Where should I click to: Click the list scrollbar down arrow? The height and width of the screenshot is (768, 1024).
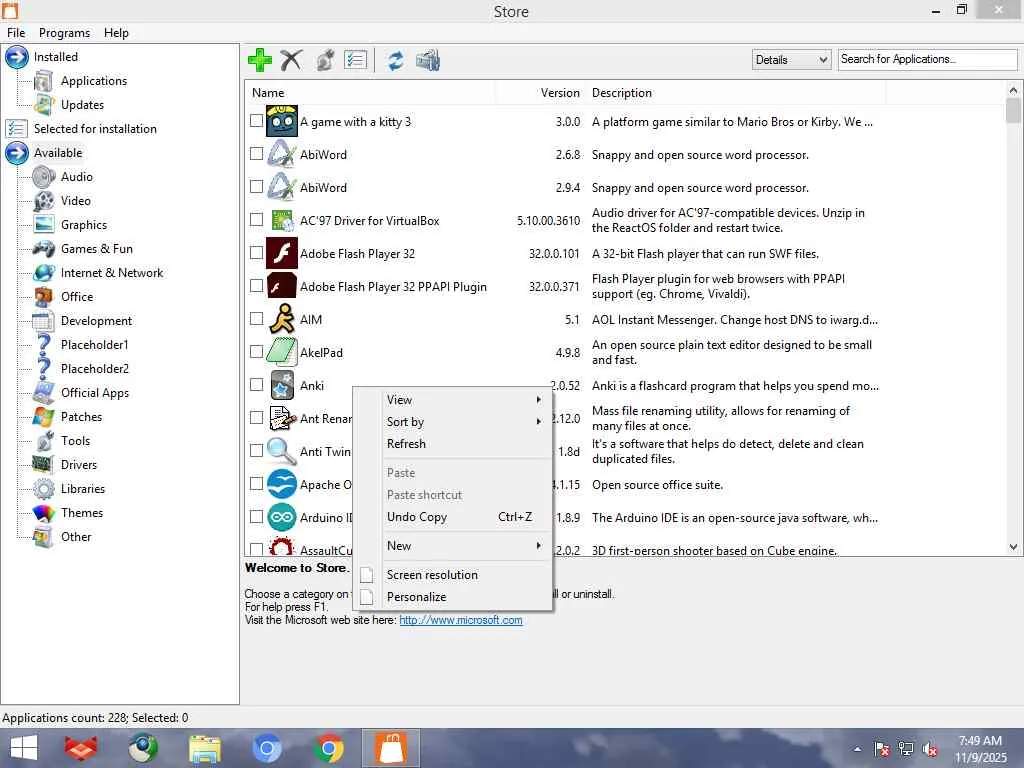coord(1013,547)
